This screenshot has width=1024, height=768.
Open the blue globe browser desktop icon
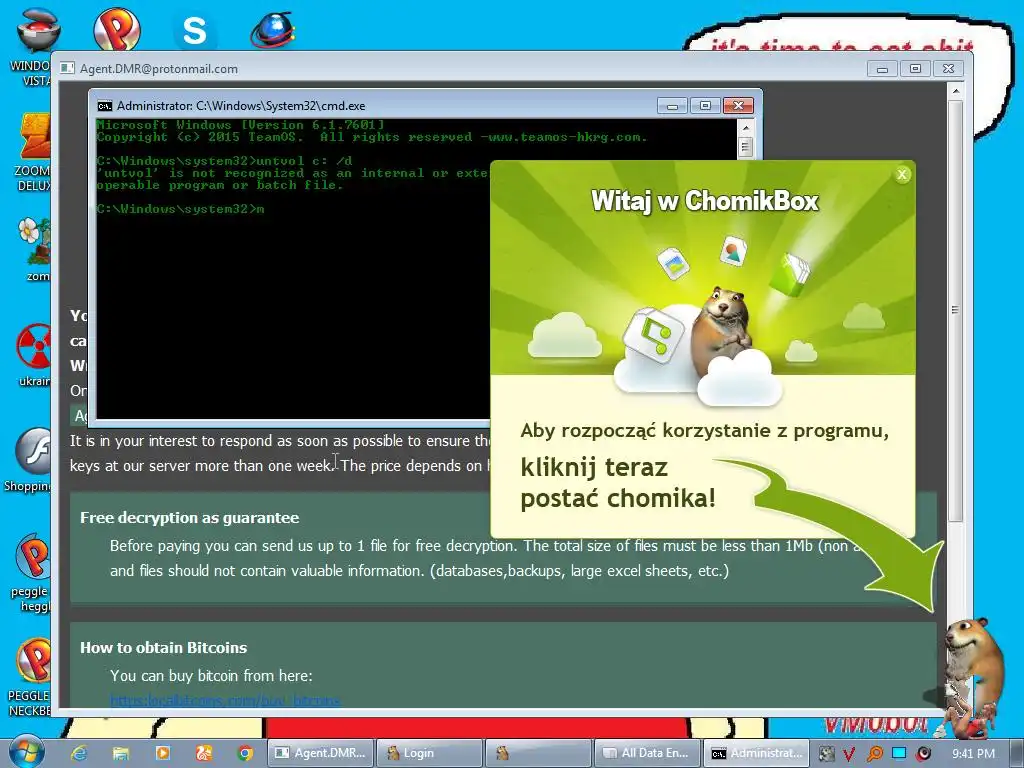pos(273,29)
